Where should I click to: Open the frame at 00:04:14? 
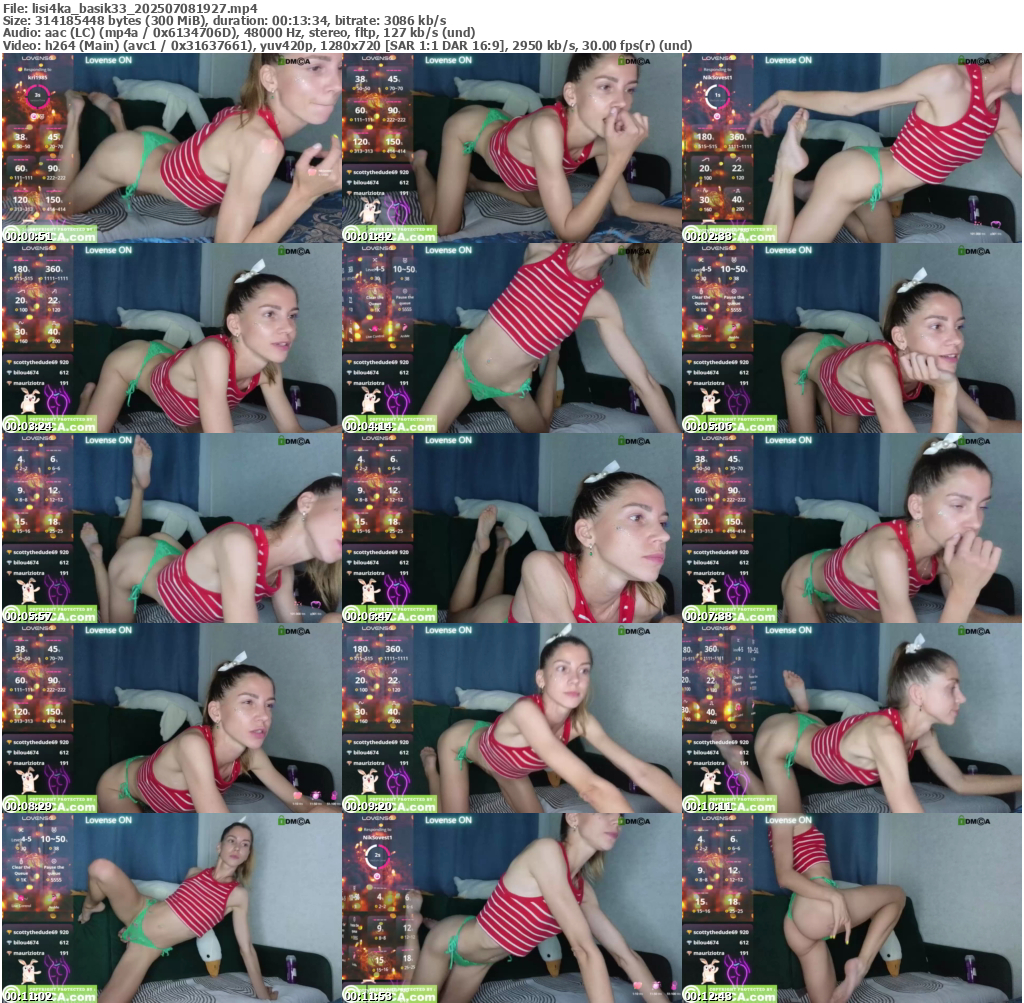[x=511, y=338]
